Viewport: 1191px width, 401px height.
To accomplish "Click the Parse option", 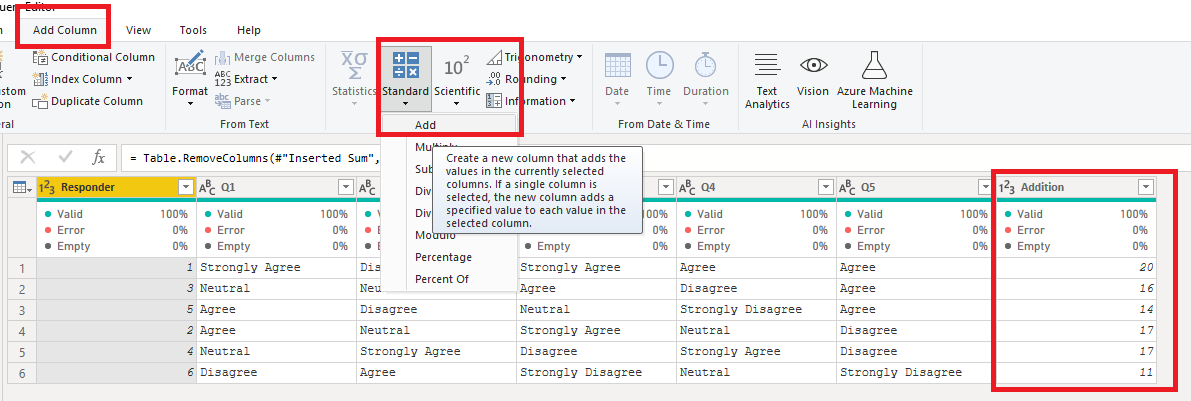I will click(x=242, y=101).
